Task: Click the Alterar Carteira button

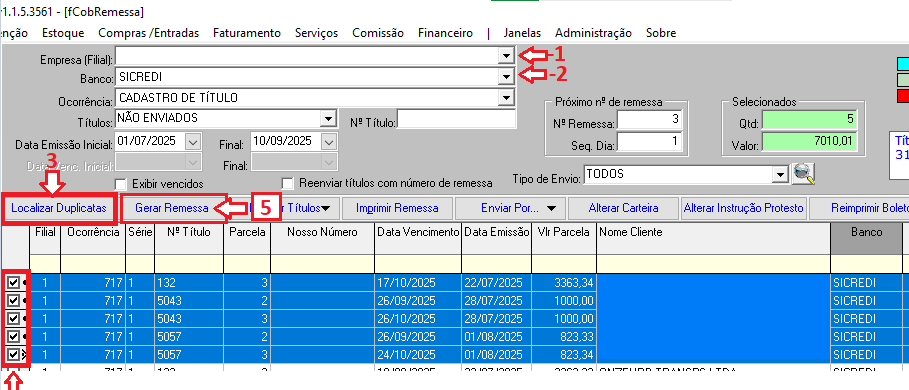Action: point(623,208)
